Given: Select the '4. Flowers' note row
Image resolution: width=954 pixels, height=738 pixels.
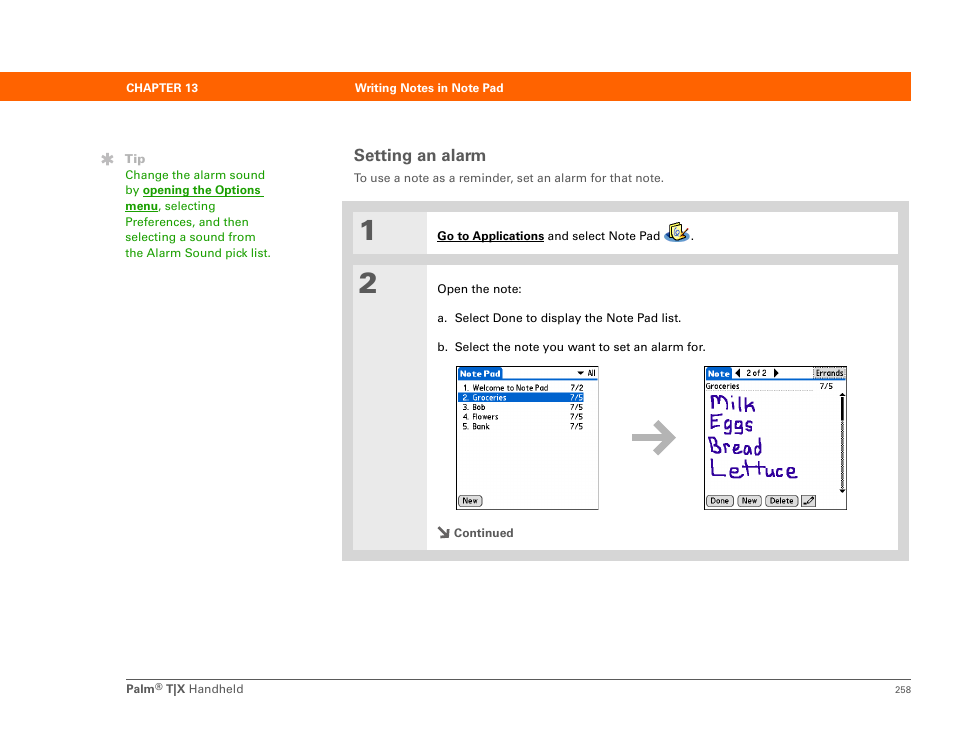Looking at the screenshot, I should tap(521, 417).
